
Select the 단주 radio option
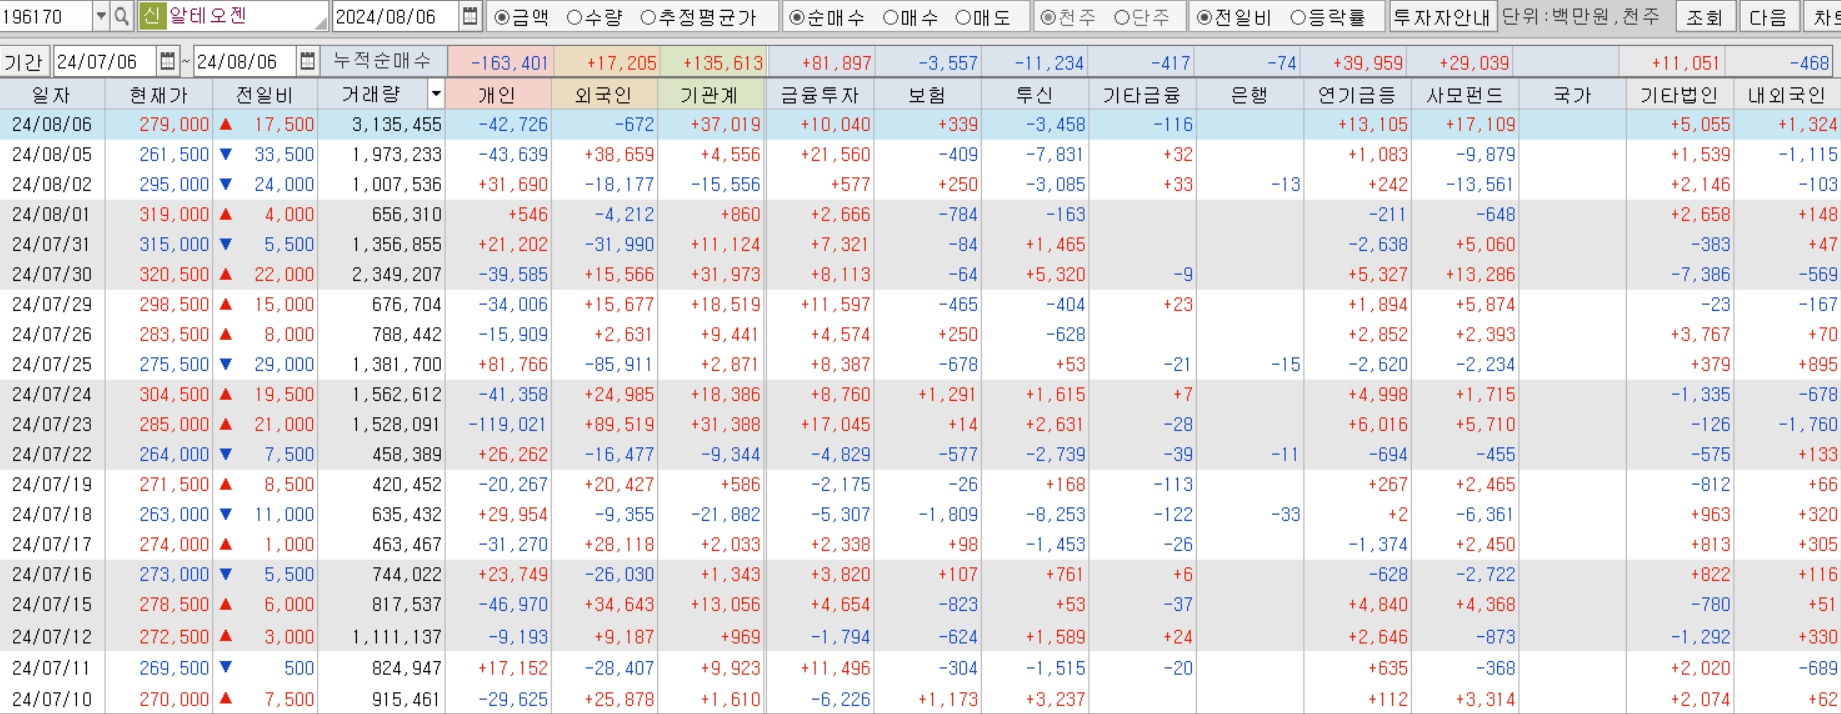1142,17
